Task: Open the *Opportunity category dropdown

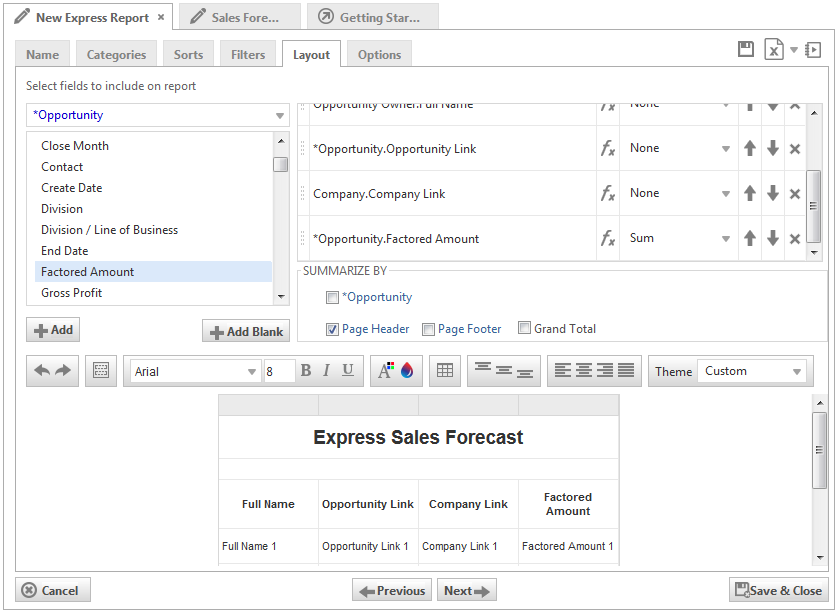Action: [x=158, y=115]
